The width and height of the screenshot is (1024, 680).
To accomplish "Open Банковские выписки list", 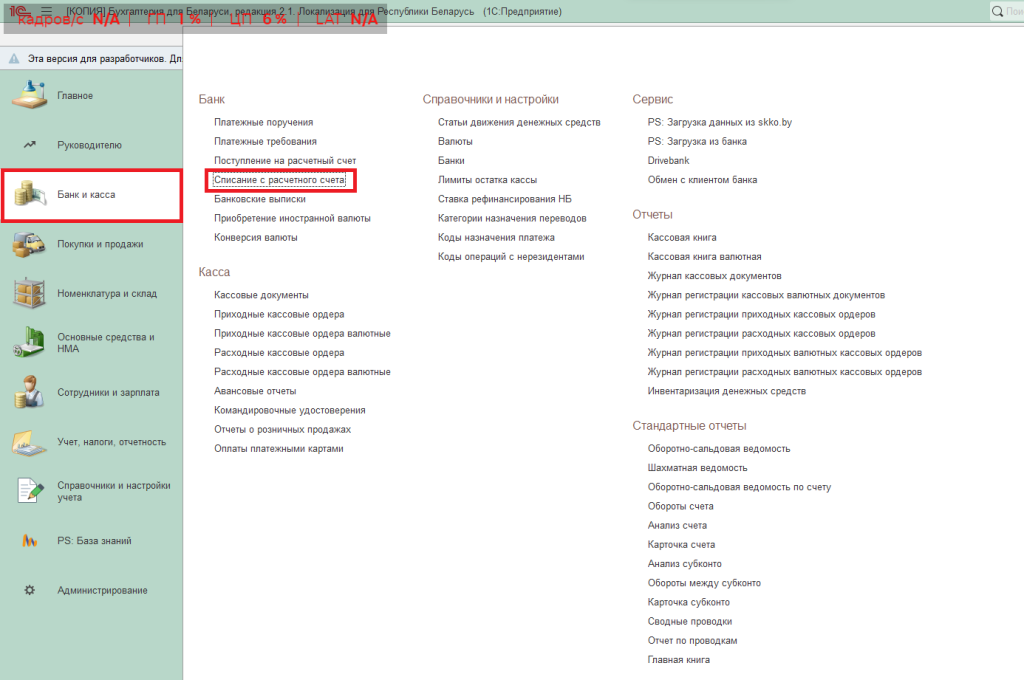I will coord(259,199).
